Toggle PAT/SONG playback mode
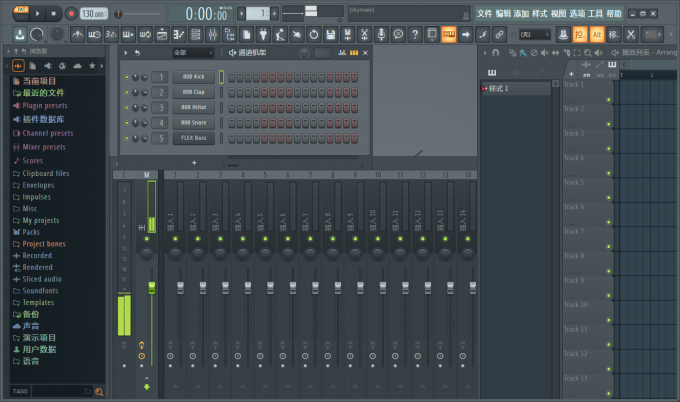Viewport: 680px width, 402px height. click(x=21, y=13)
